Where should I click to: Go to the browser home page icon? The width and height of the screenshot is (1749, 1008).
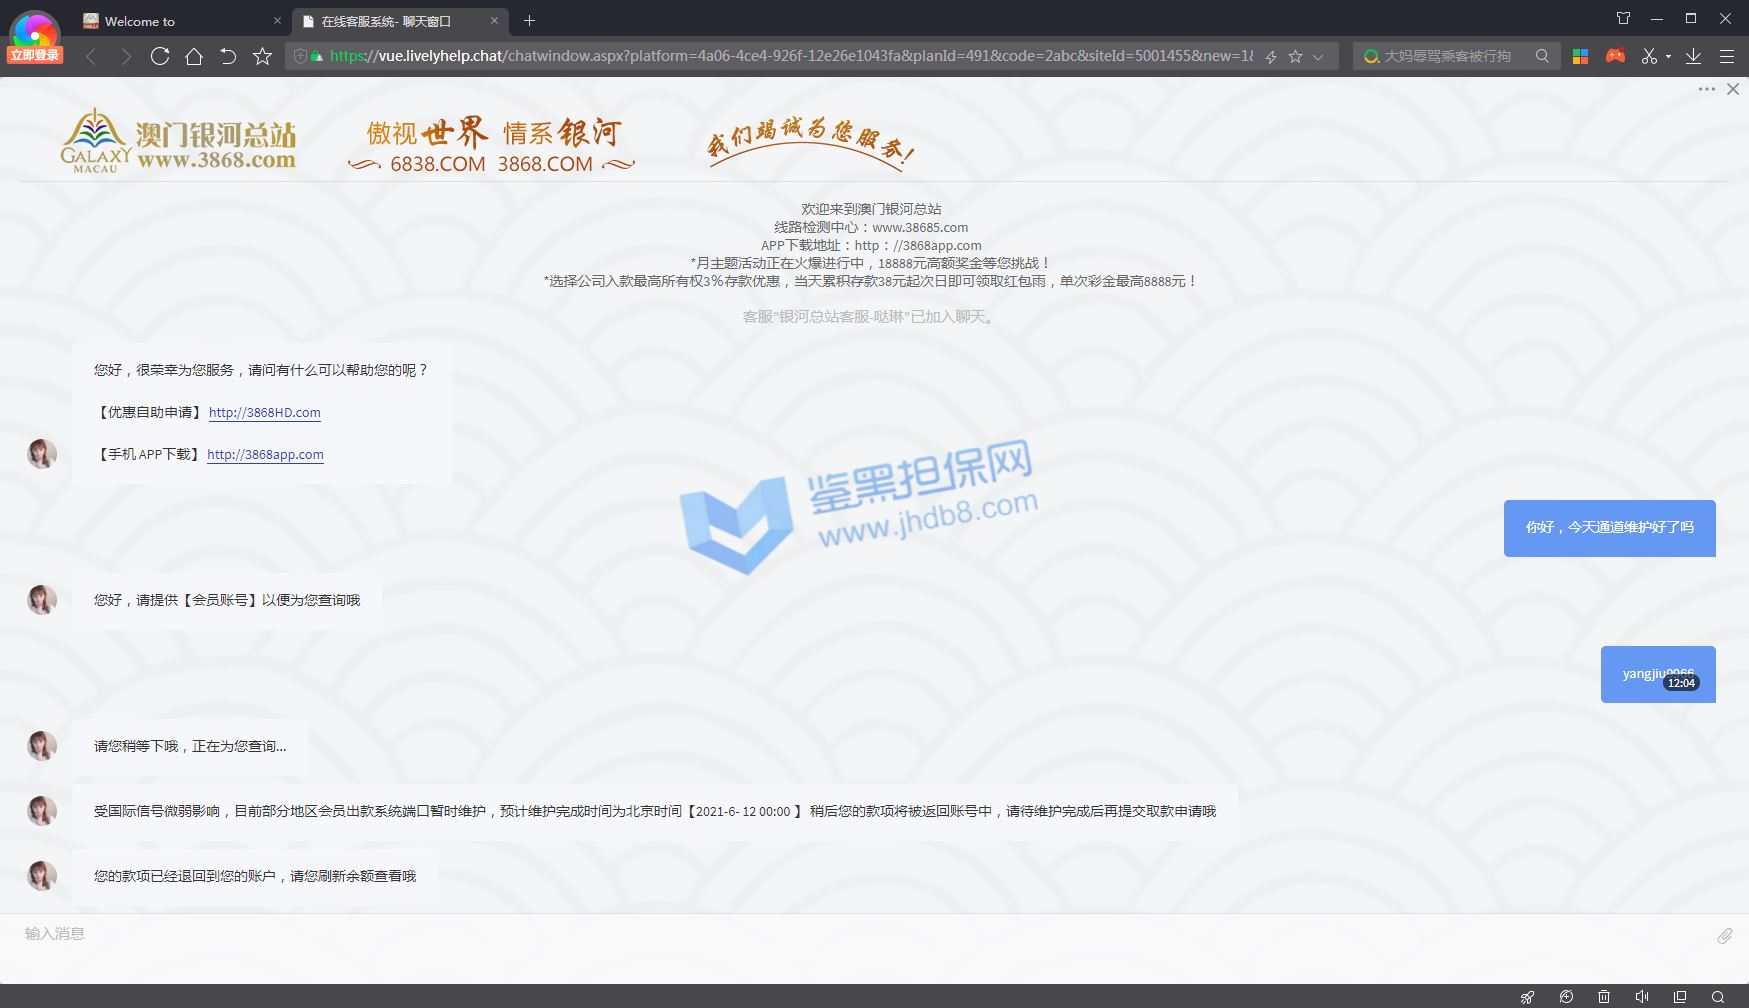click(194, 56)
